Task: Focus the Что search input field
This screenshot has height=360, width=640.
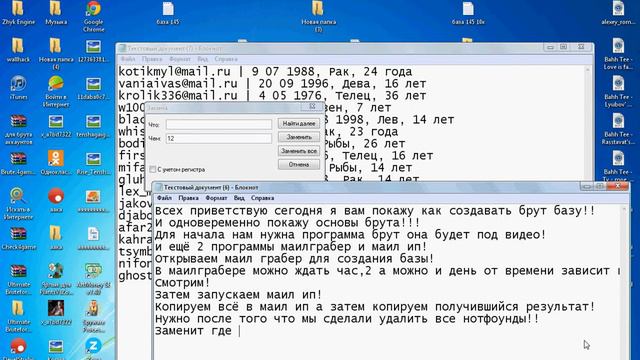Action: click(x=219, y=124)
